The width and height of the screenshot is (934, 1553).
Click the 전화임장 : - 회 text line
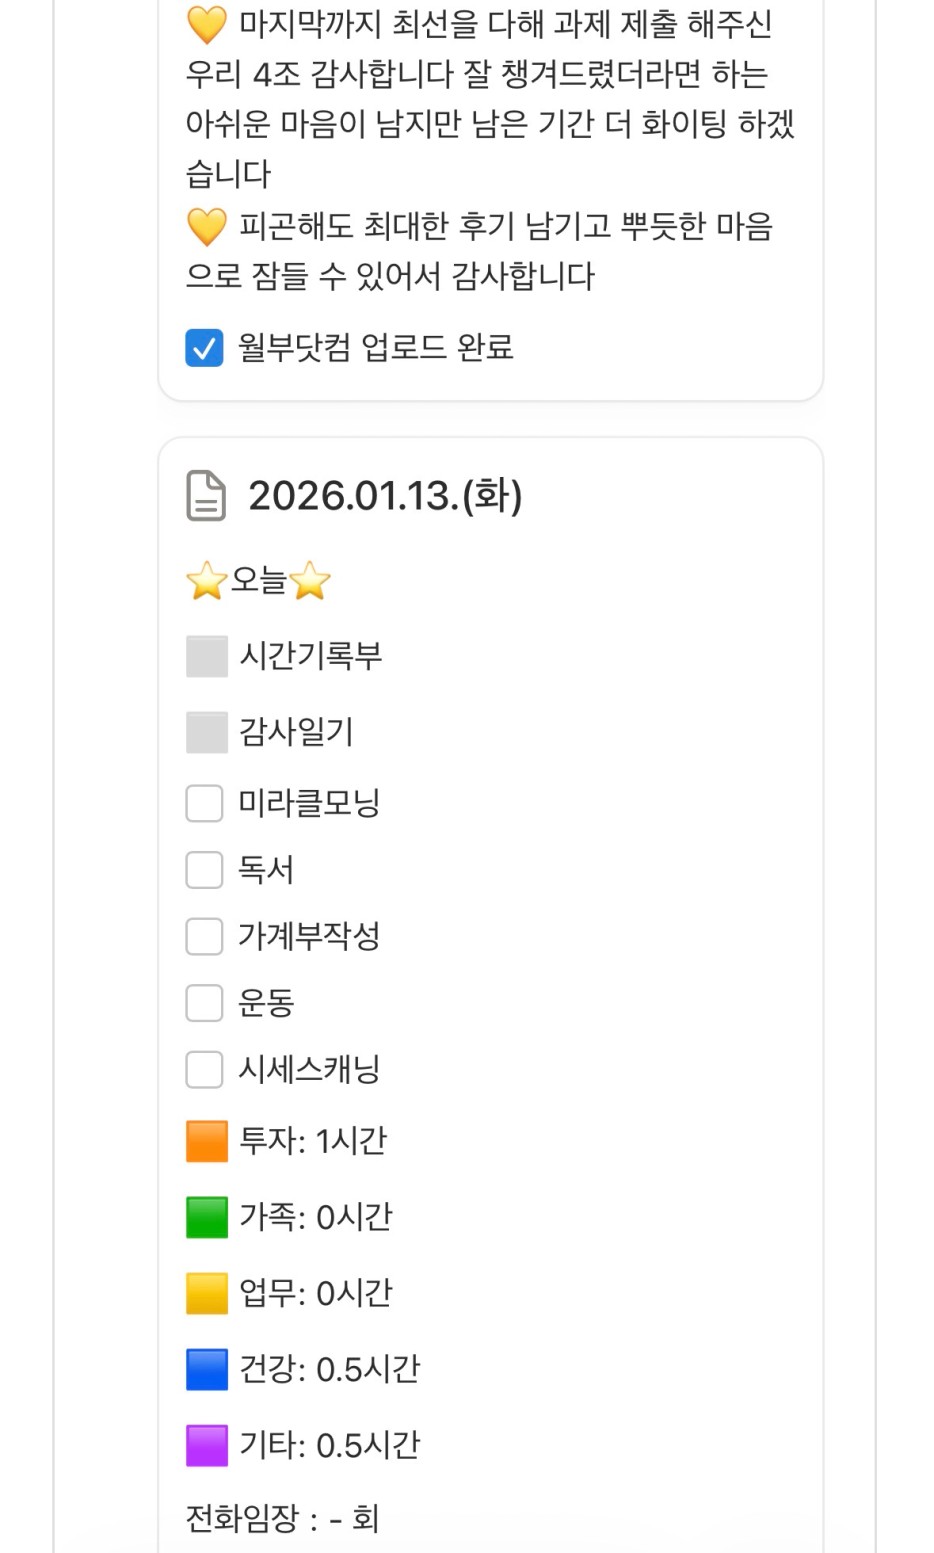pos(282,1519)
